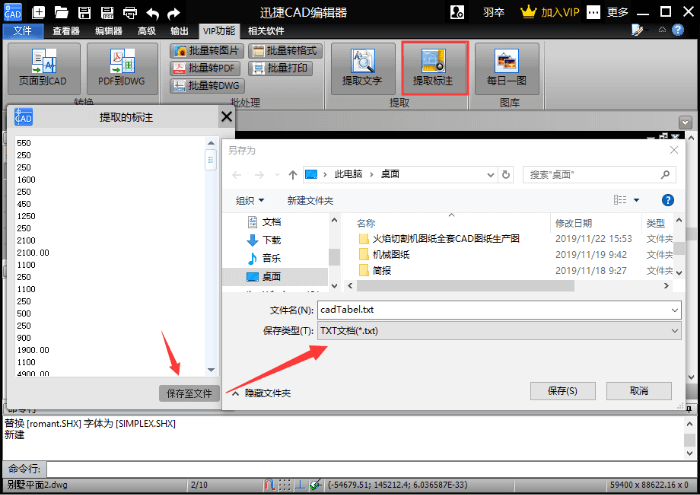
Task: Click the annotation list scroll-down arrow
Action: pos(211,370)
